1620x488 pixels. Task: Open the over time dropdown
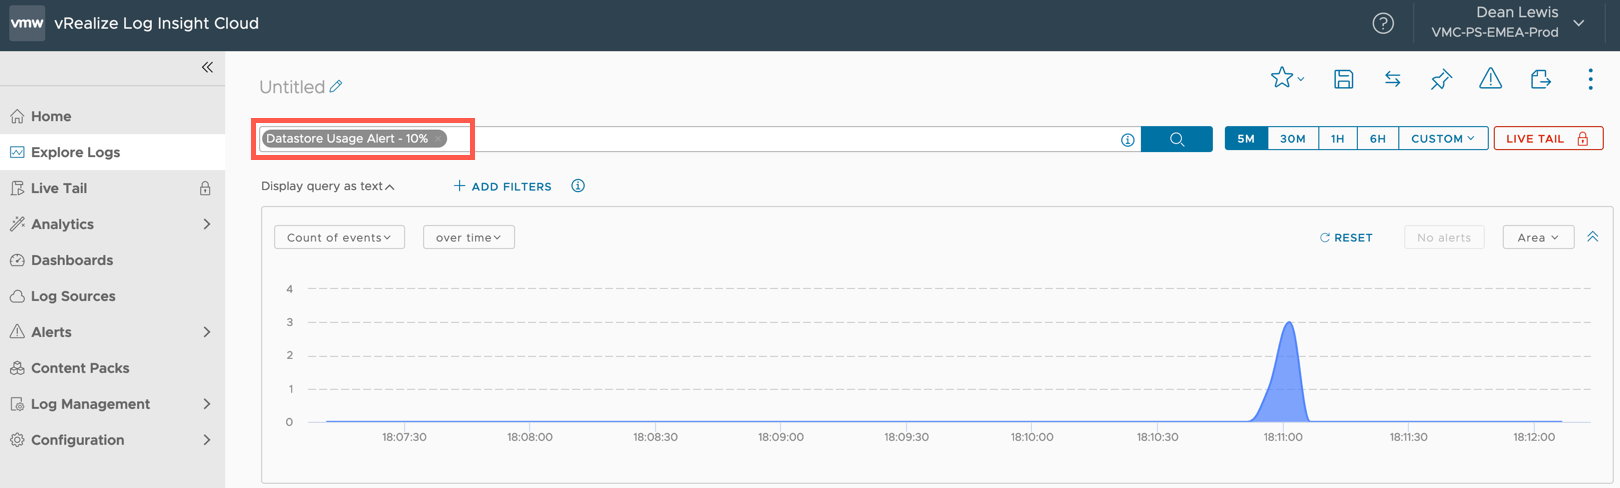click(468, 237)
